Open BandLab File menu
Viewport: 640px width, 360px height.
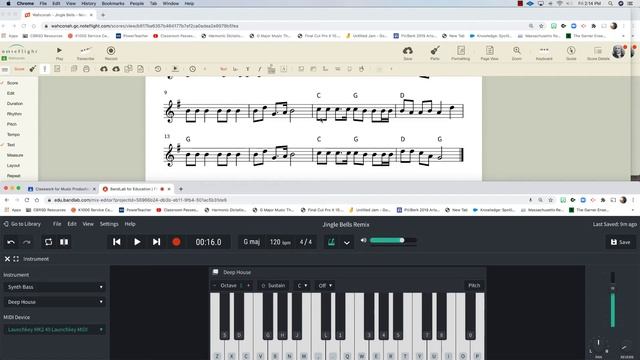coord(57,224)
